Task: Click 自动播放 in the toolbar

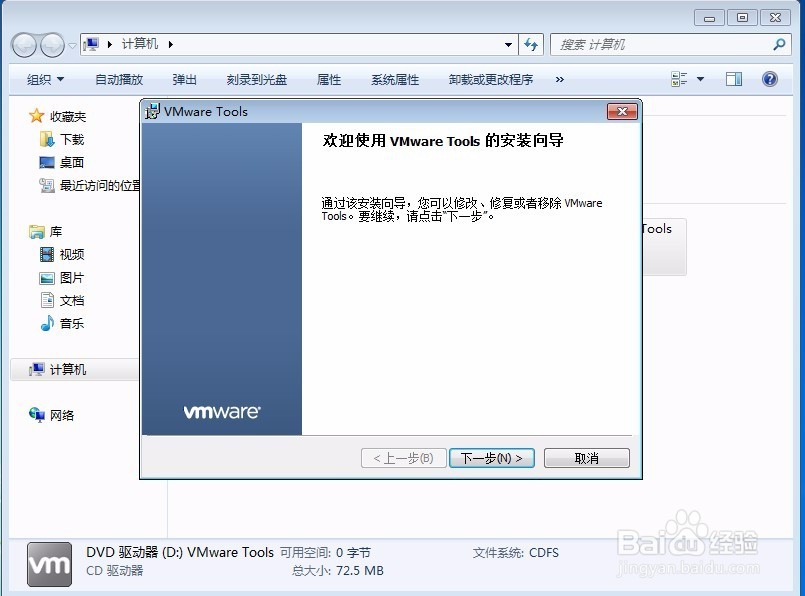Action: point(119,80)
